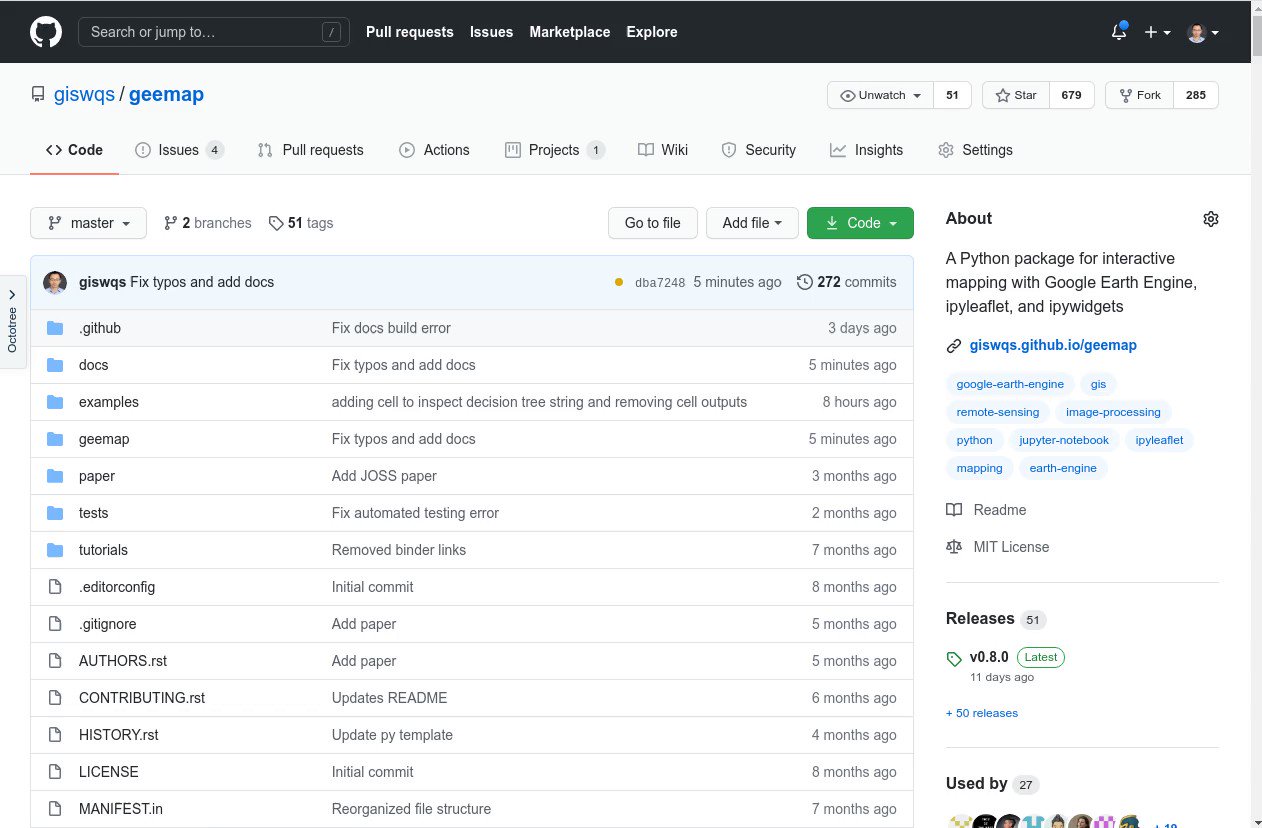Viewport: 1262px width, 828px height.
Task: Click the docs folder icon
Action: [55, 365]
